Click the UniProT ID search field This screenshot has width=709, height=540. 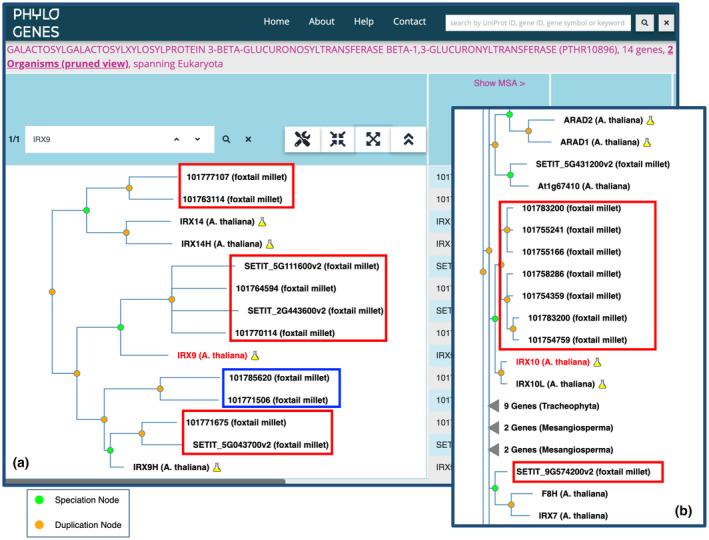[x=538, y=22]
